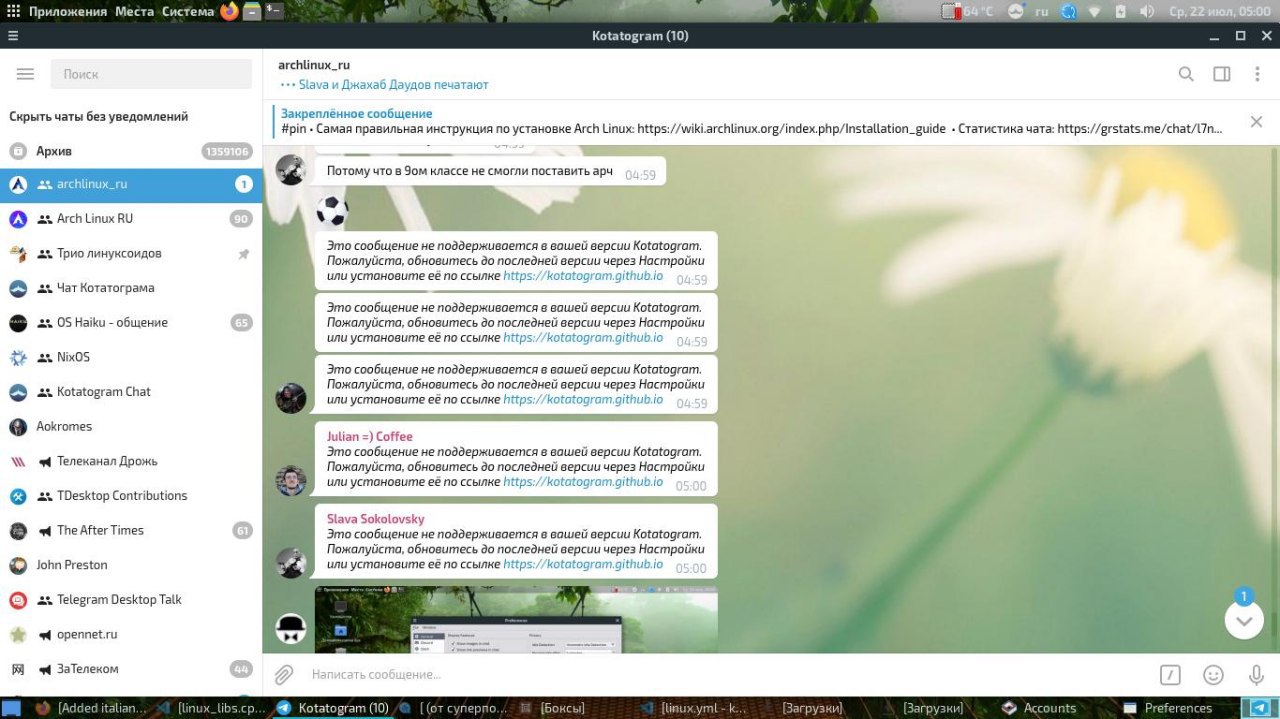Click the hat avatar next to the screenshot

(291, 628)
